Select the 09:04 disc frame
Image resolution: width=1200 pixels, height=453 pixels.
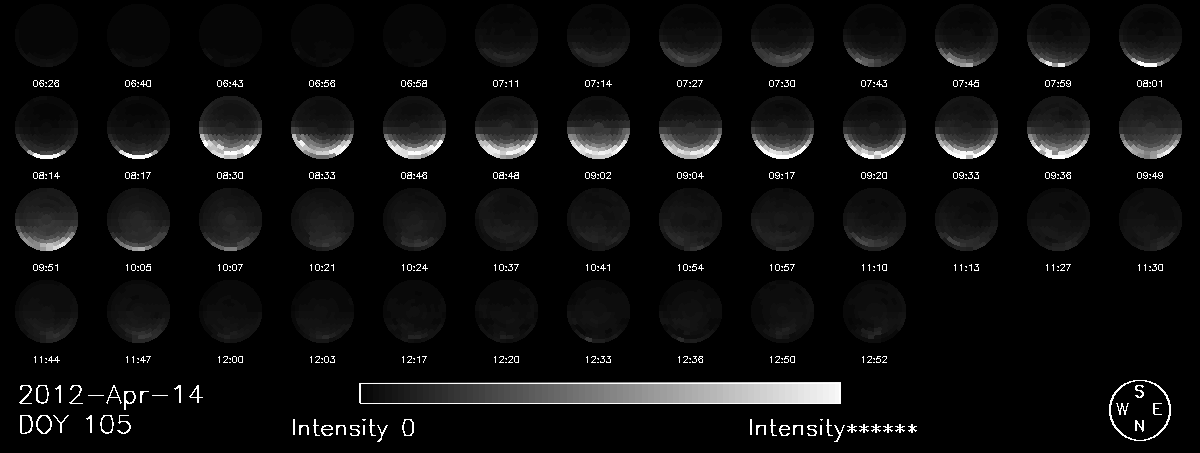click(691, 129)
